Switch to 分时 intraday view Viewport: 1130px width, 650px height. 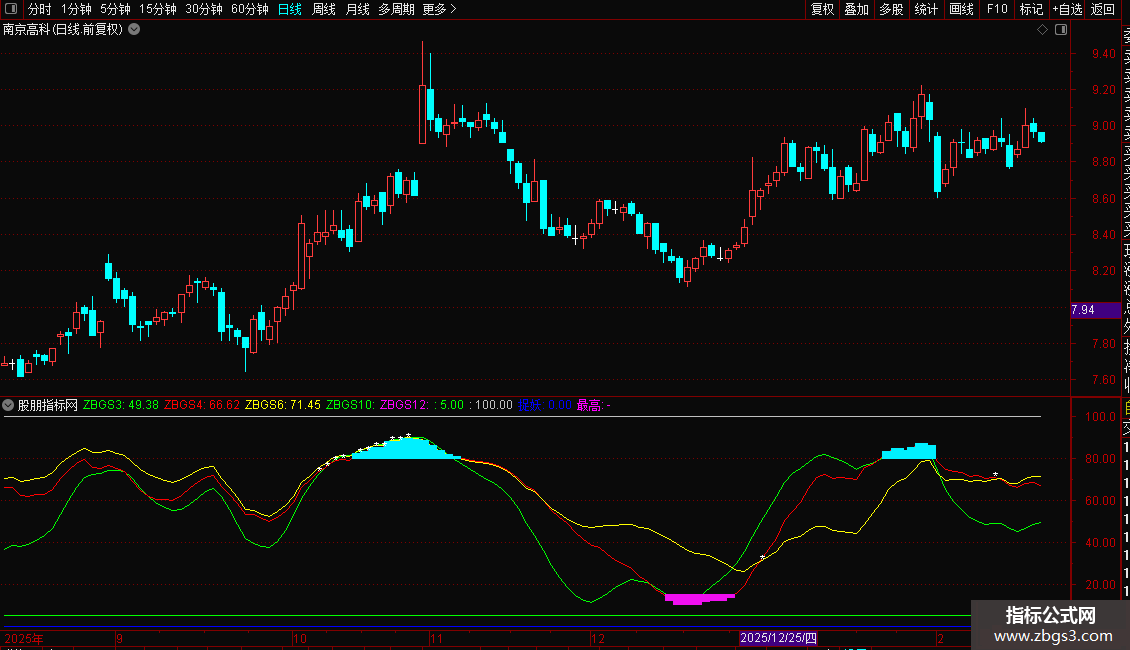pyautogui.click(x=40, y=10)
